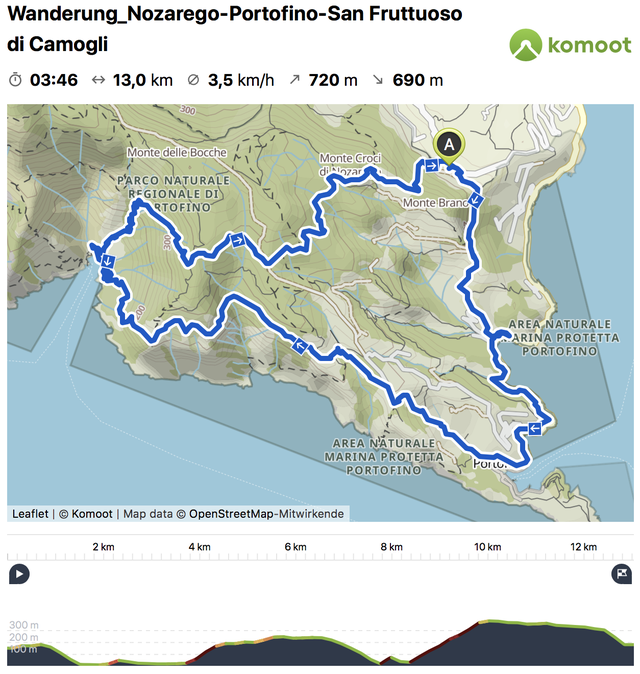Open the OpenStreetMap-Mitwirkende link

(266, 514)
